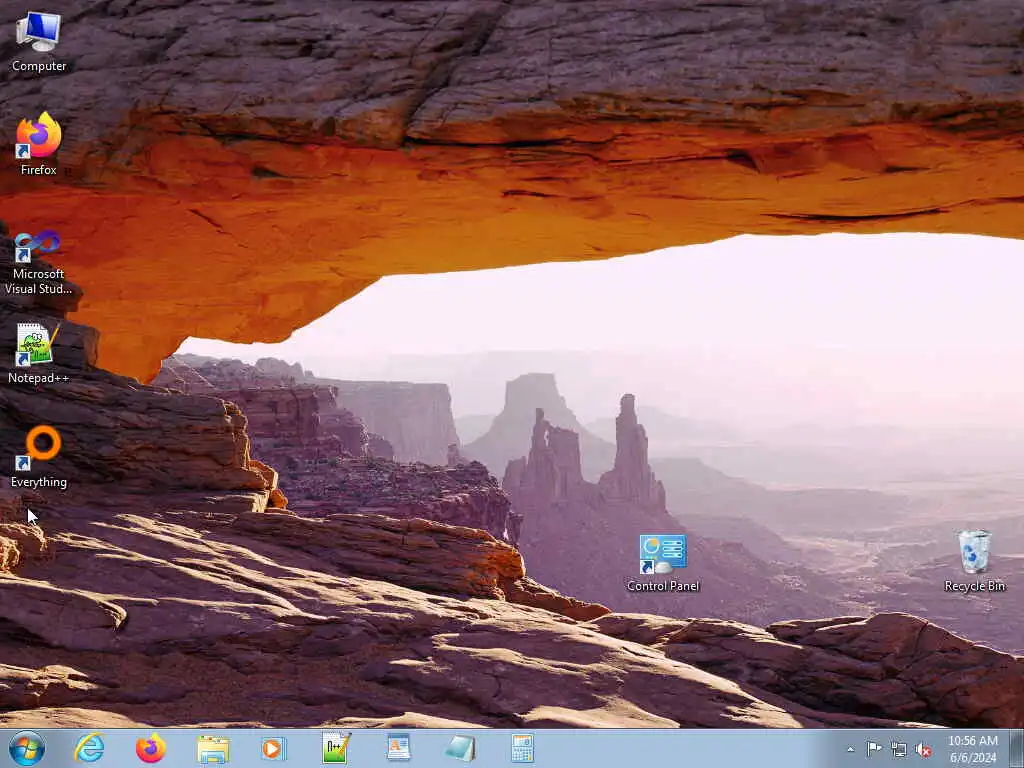Show hidden system tray icons
This screenshot has width=1024, height=768.
click(x=850, y=750)
